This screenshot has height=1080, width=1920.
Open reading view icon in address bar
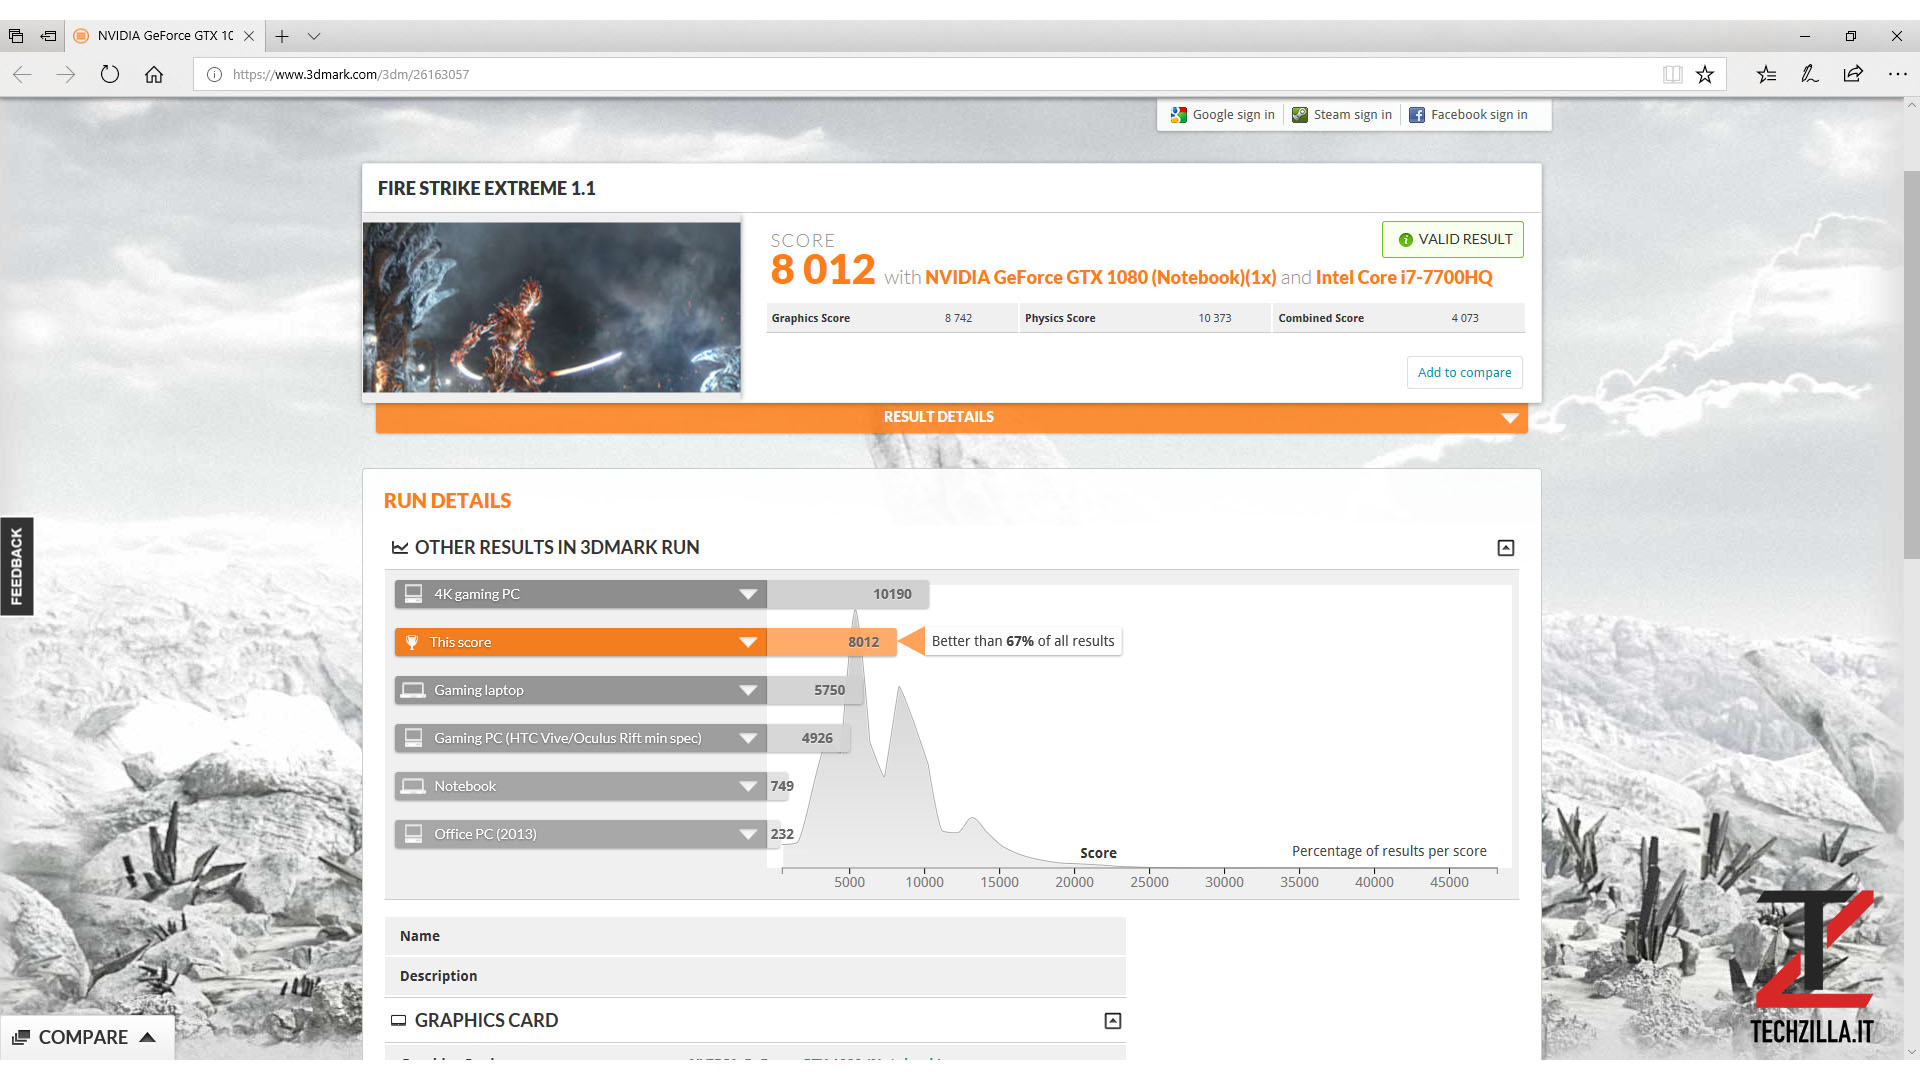[1672, 74]
